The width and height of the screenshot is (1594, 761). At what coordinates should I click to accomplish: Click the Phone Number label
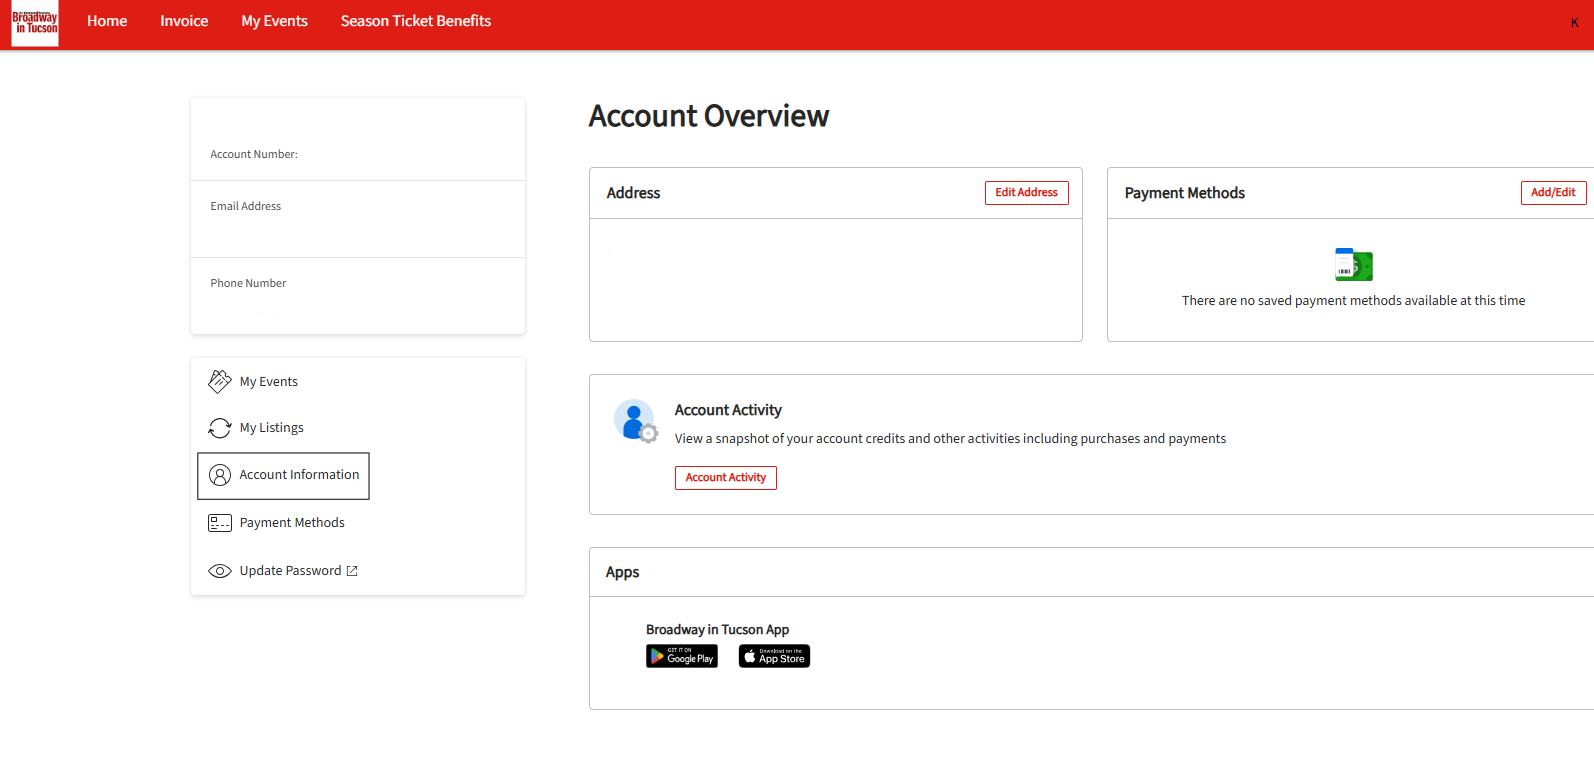click(x=248, y=283)
